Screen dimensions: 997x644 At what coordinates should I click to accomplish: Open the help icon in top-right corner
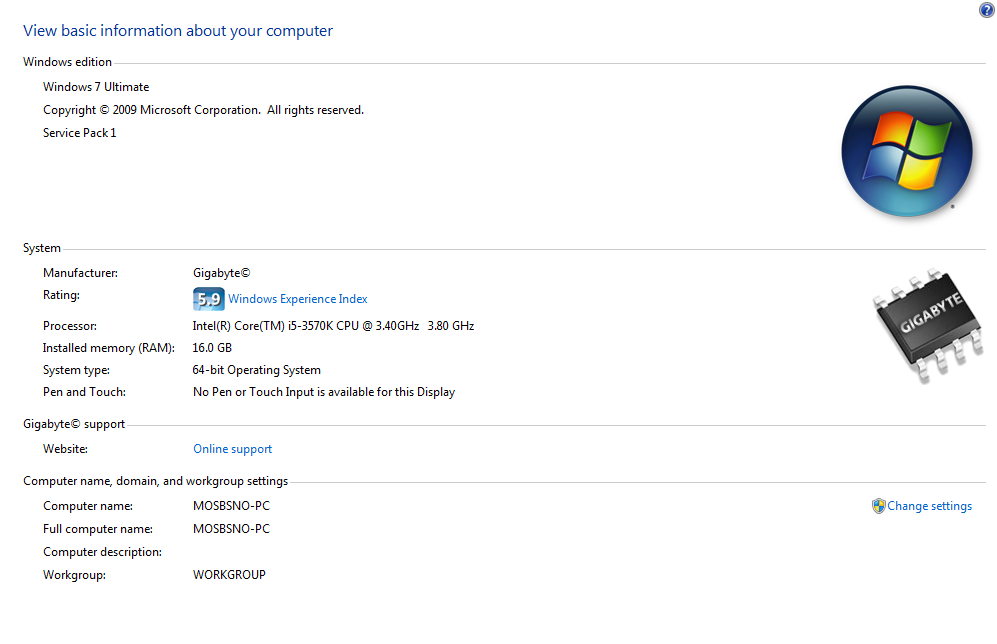tap(986, 10)
